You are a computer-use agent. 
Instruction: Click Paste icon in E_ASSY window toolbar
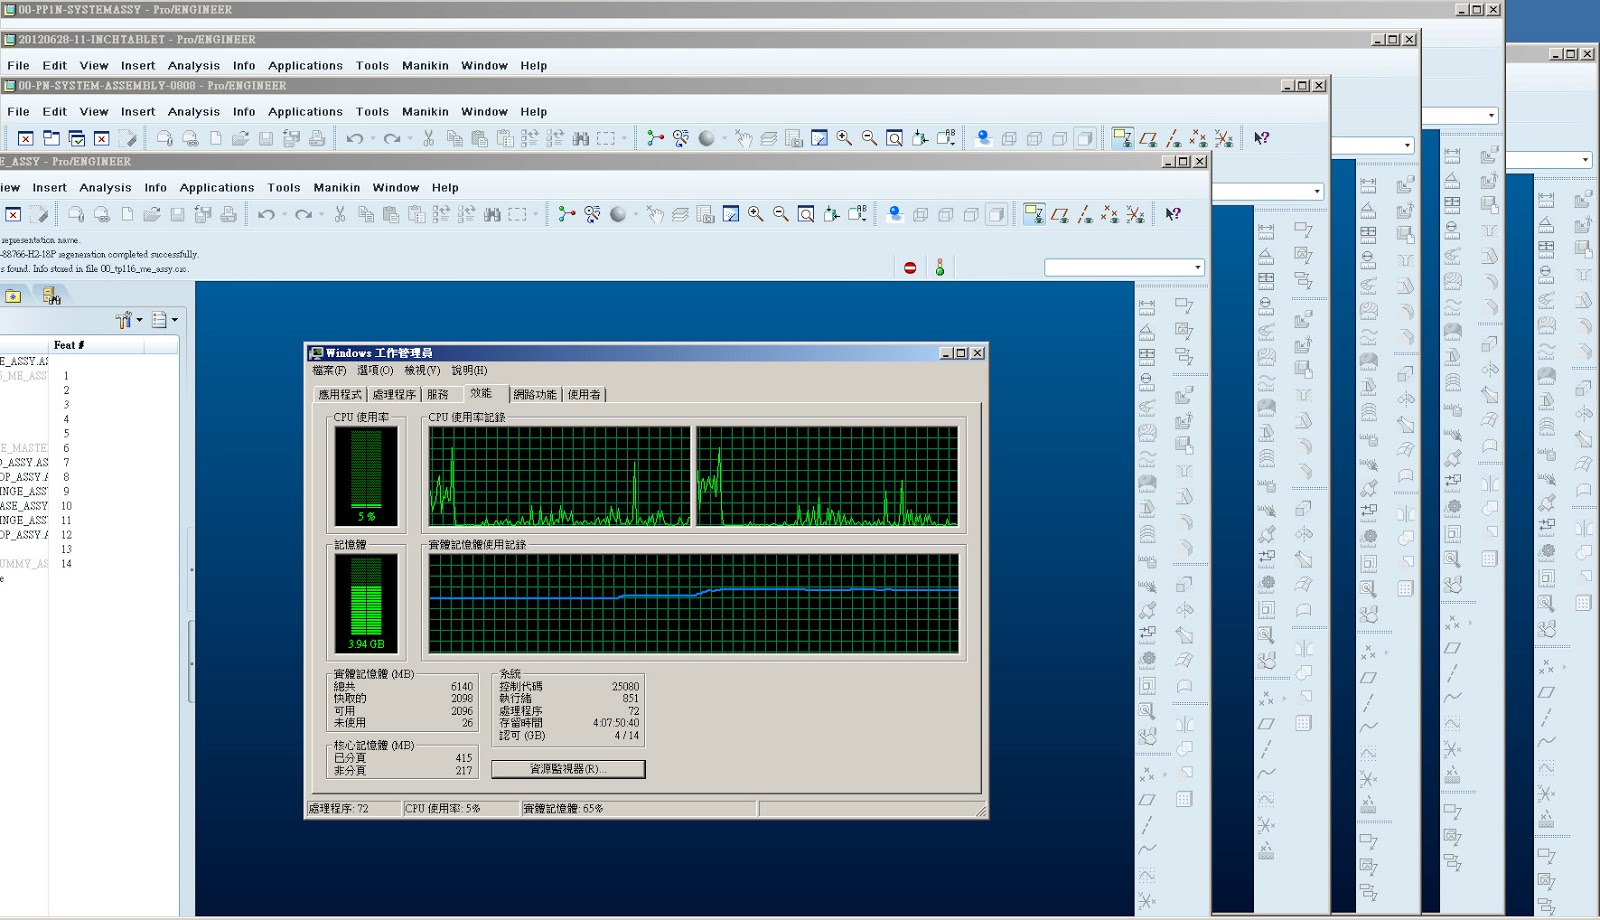click(x=391, y=214)
